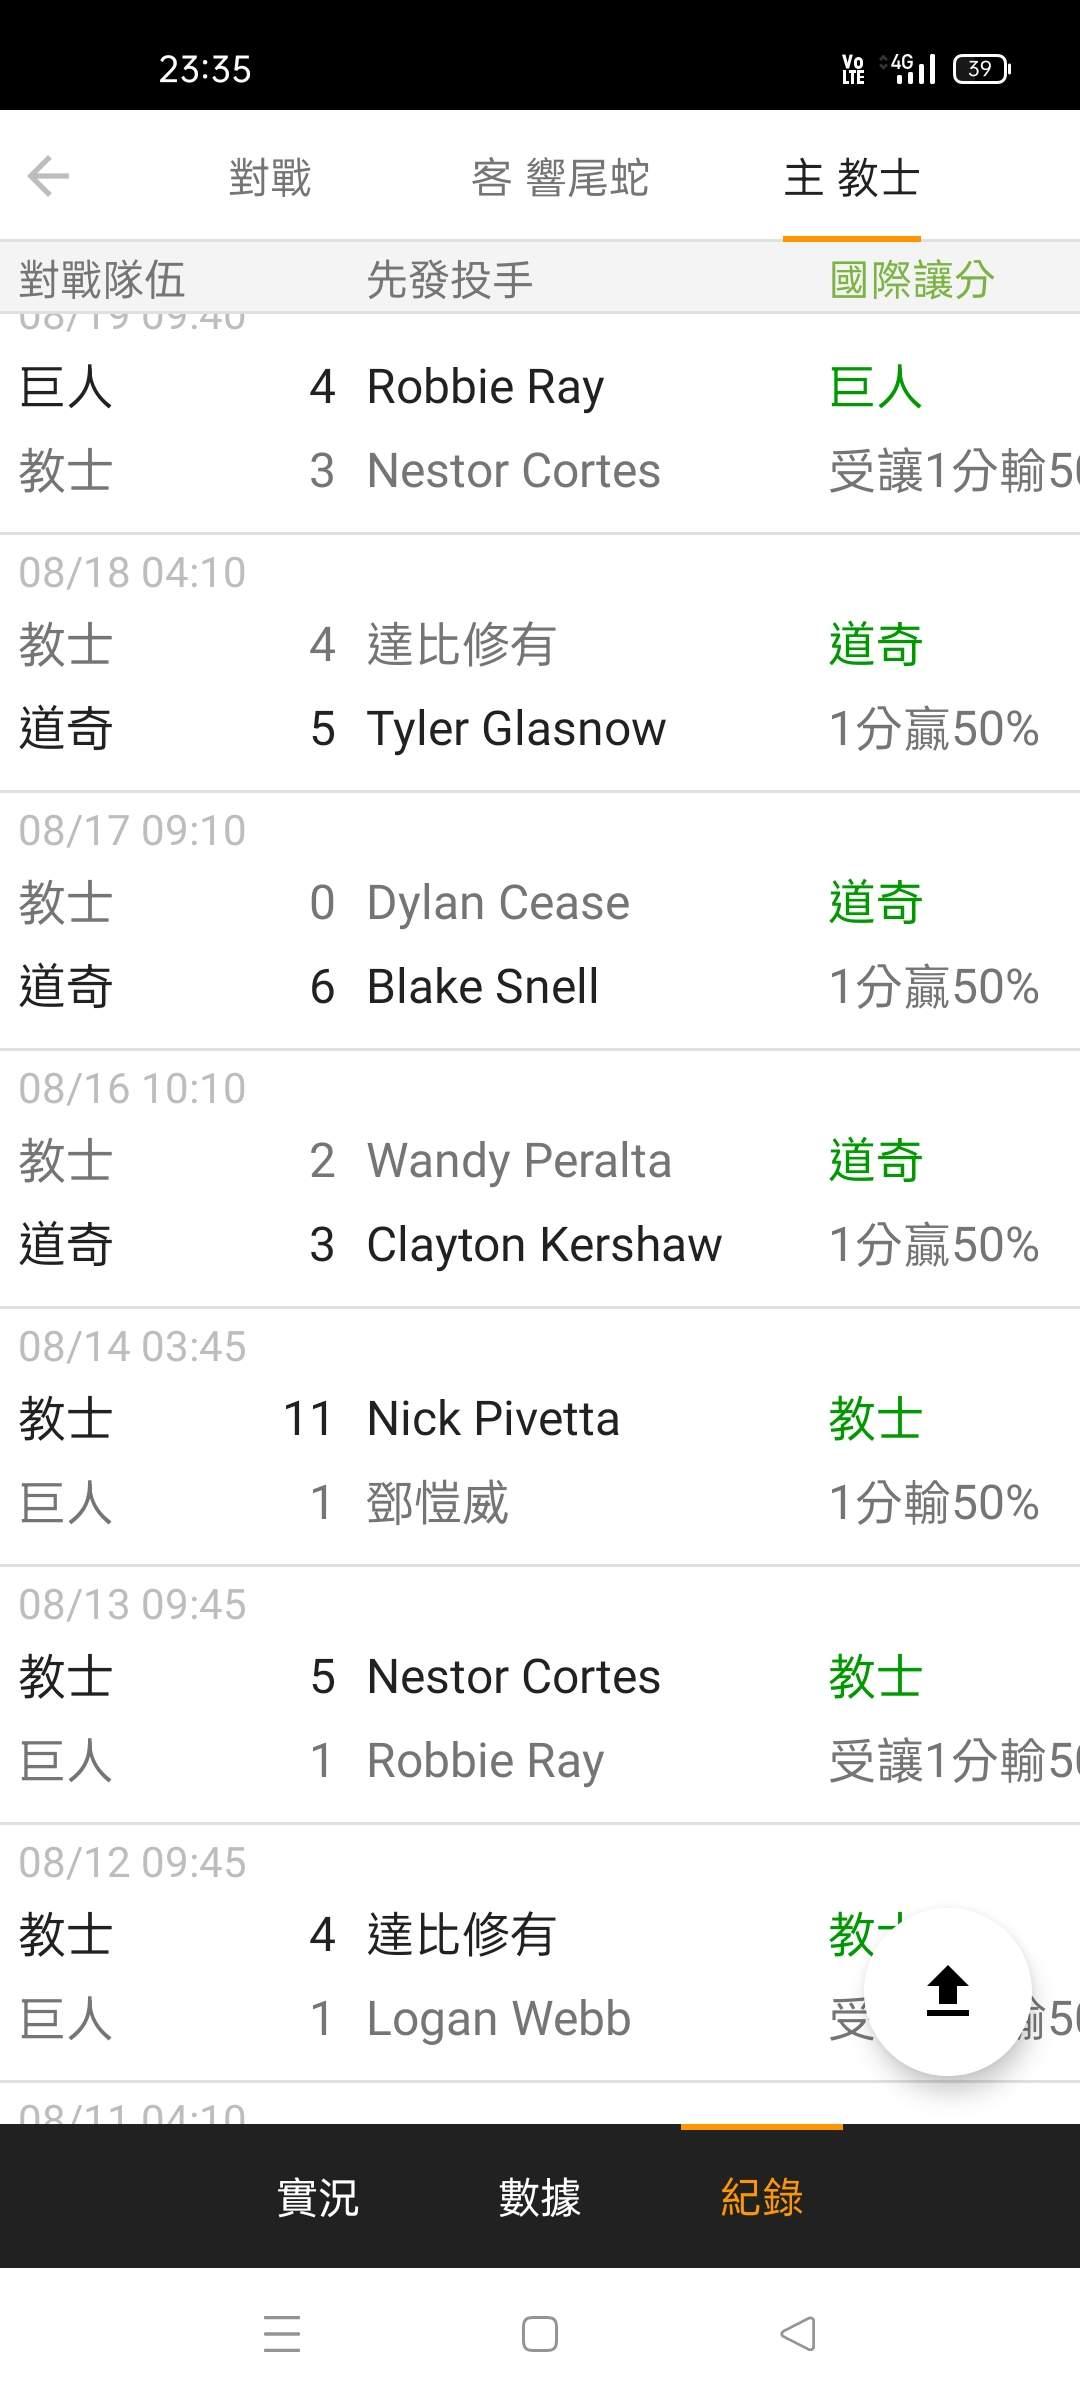The image size is (1080, 2400).
Task: Open the 實況 bottom tab
Action: click(x=317, y=2198)
